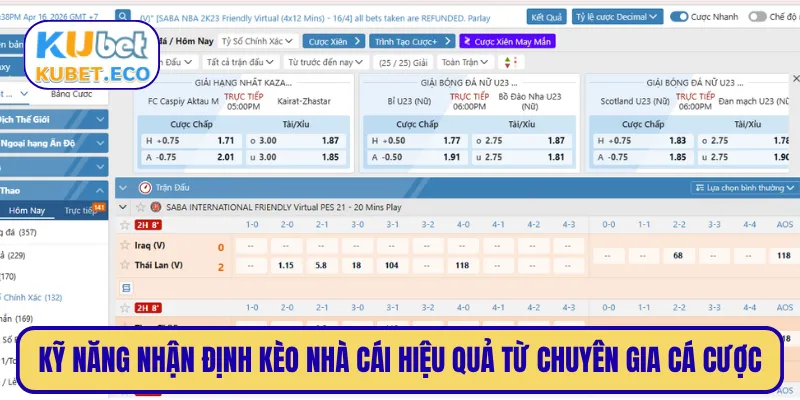Close the featured match cards panel

(x=795, y=79)
